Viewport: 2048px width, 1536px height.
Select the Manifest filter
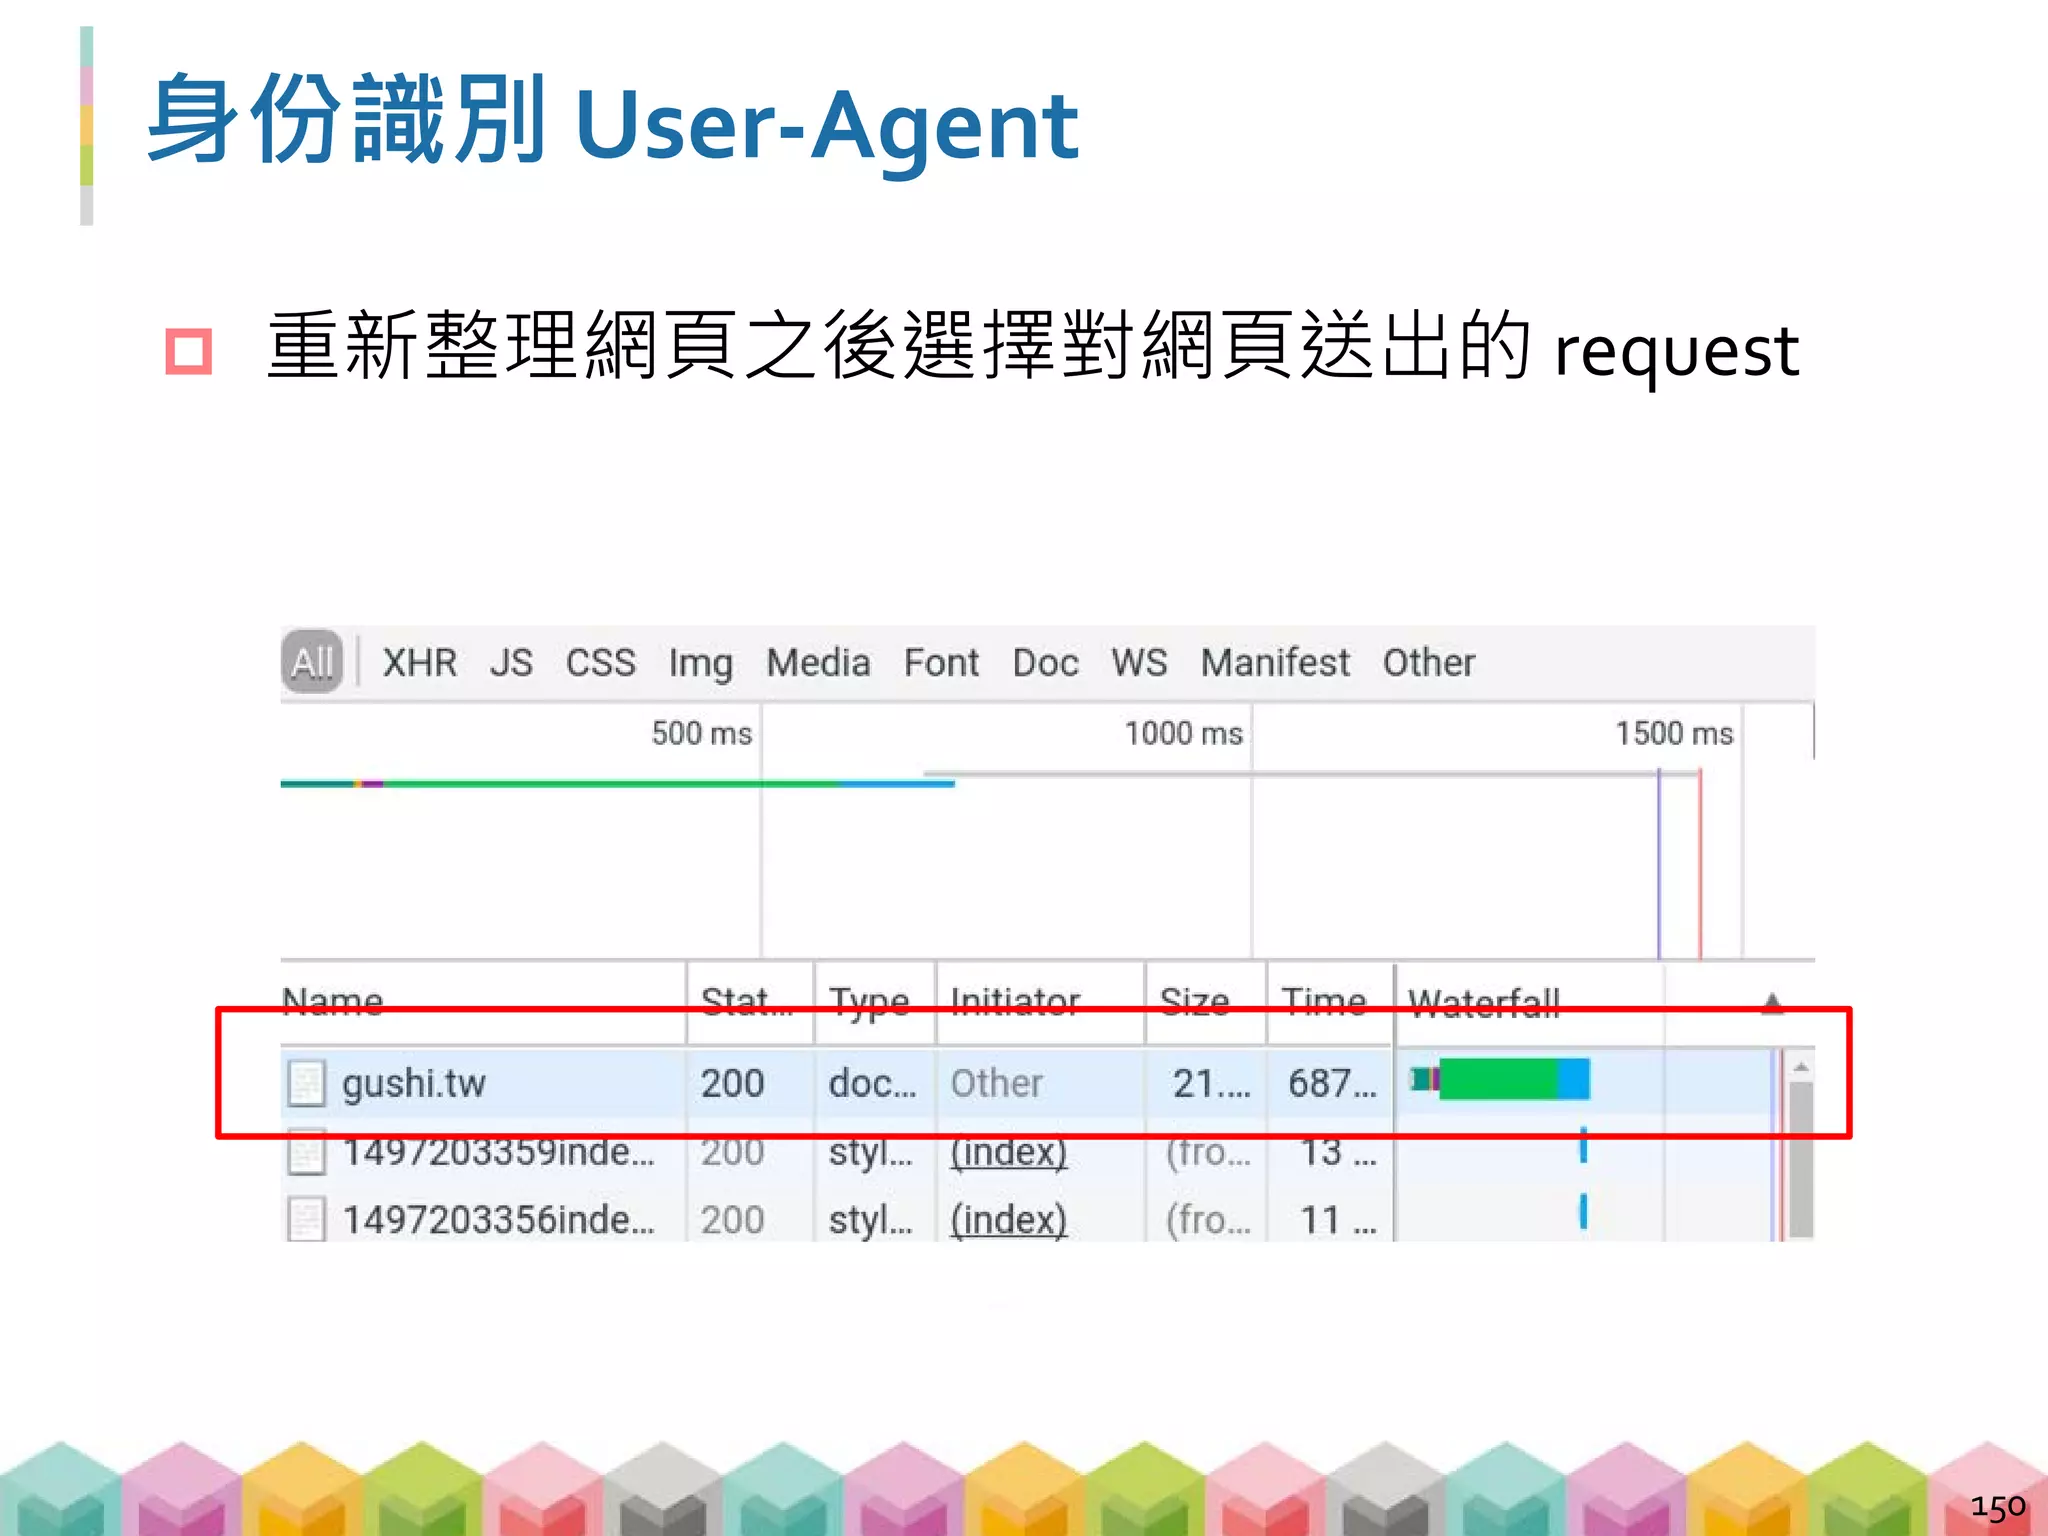pos(1275,662)
